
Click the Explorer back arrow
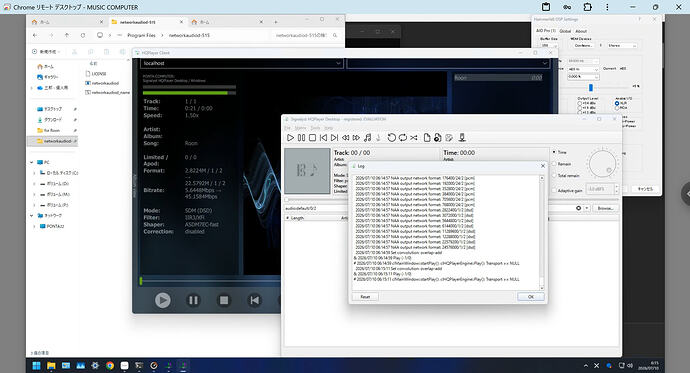(35, 35)
